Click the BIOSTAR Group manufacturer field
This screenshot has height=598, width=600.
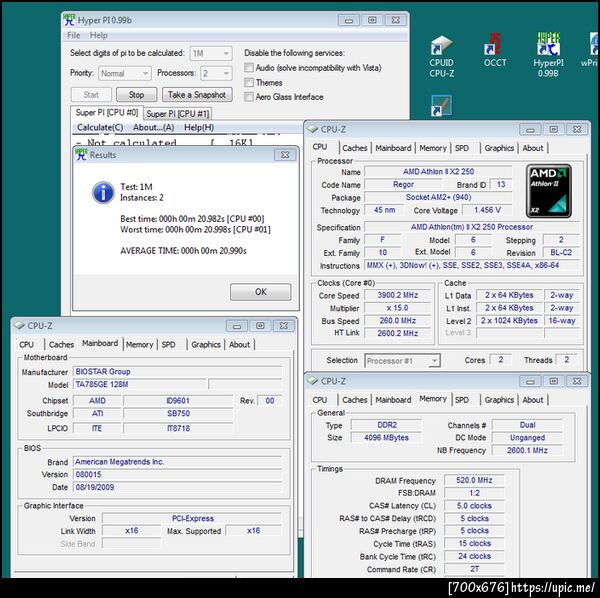click(178, 372)
